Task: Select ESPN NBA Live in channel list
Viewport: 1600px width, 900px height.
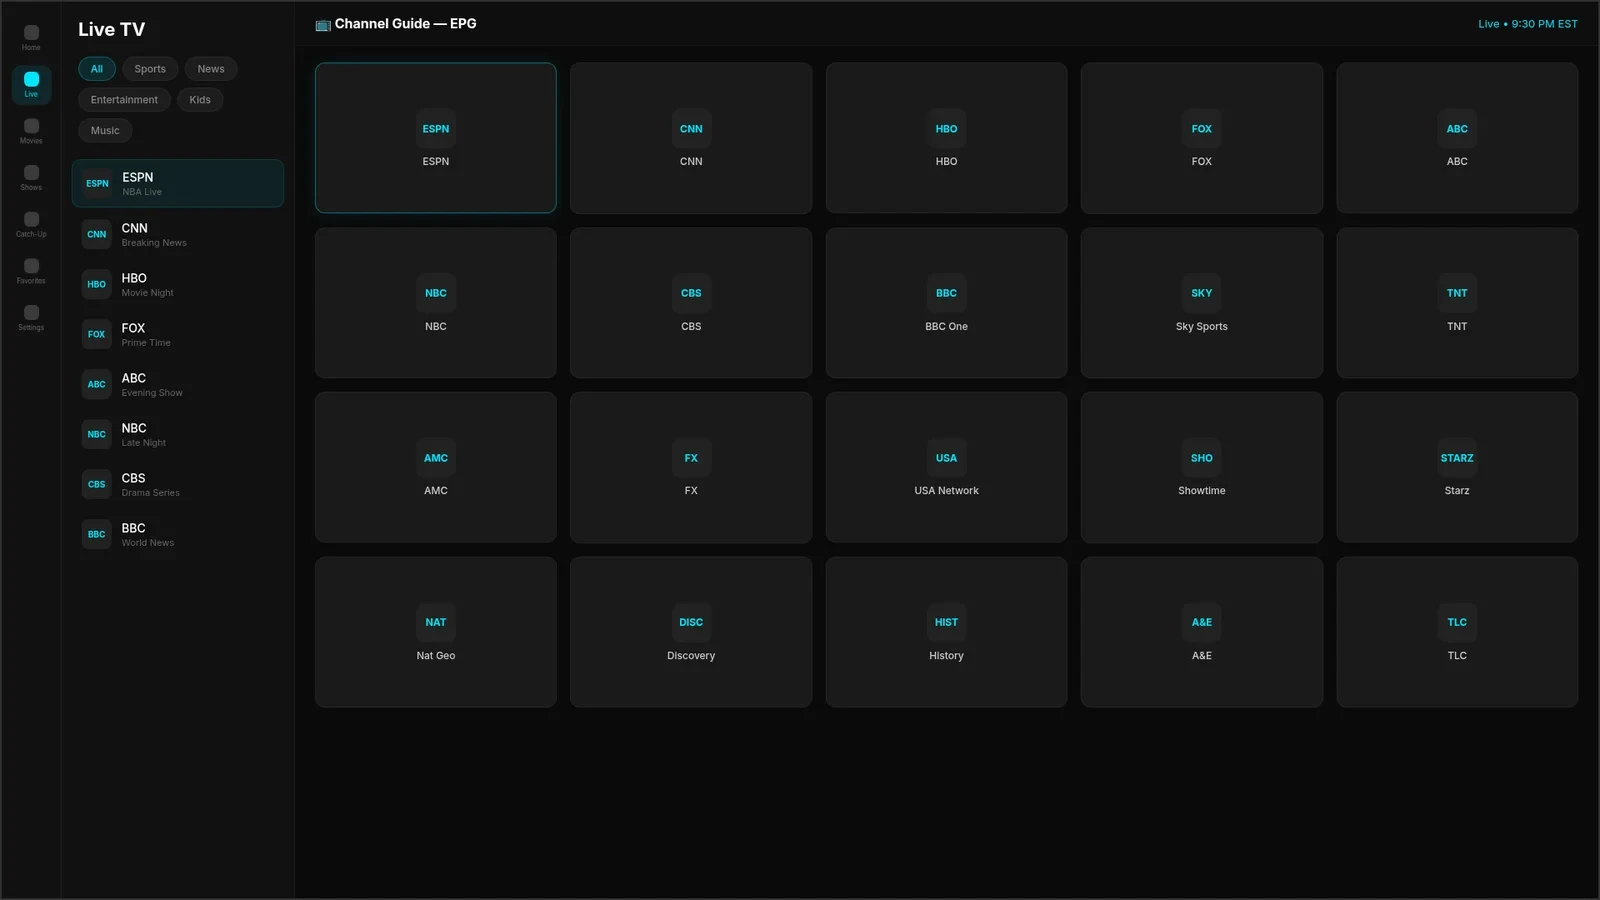Action: (x=178, y=184)
